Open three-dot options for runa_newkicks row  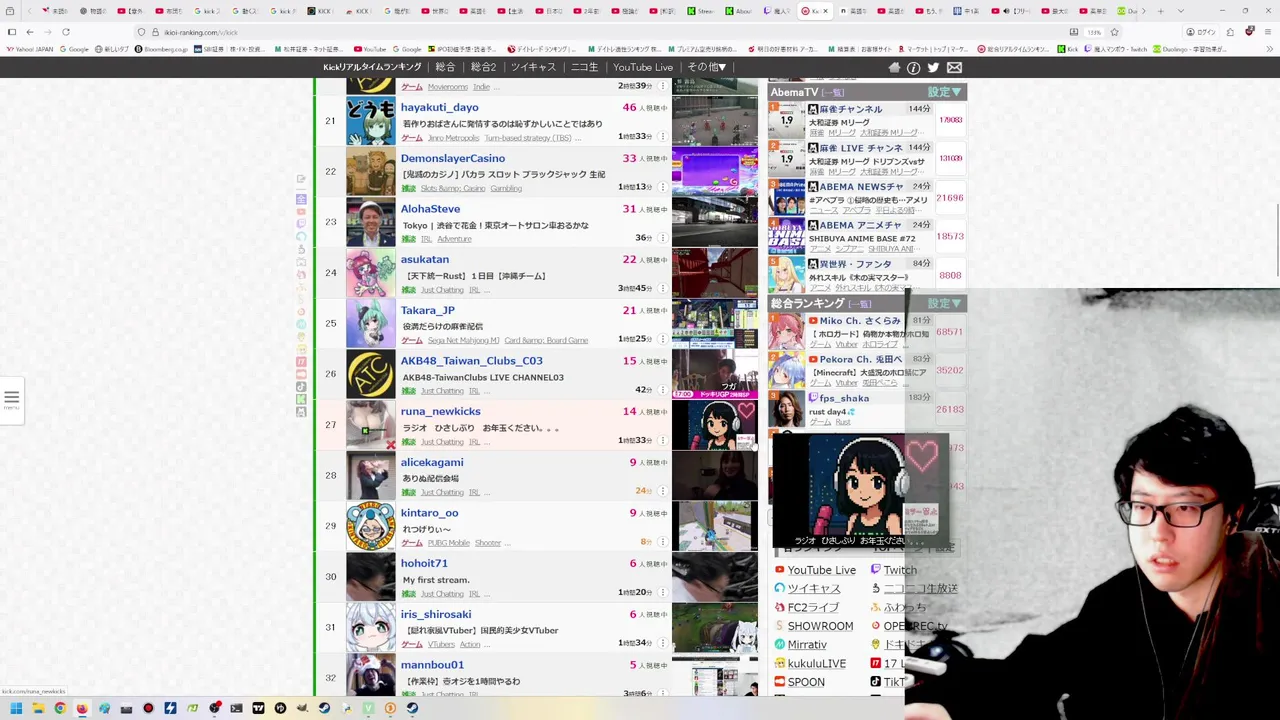[x=662, y=441]
